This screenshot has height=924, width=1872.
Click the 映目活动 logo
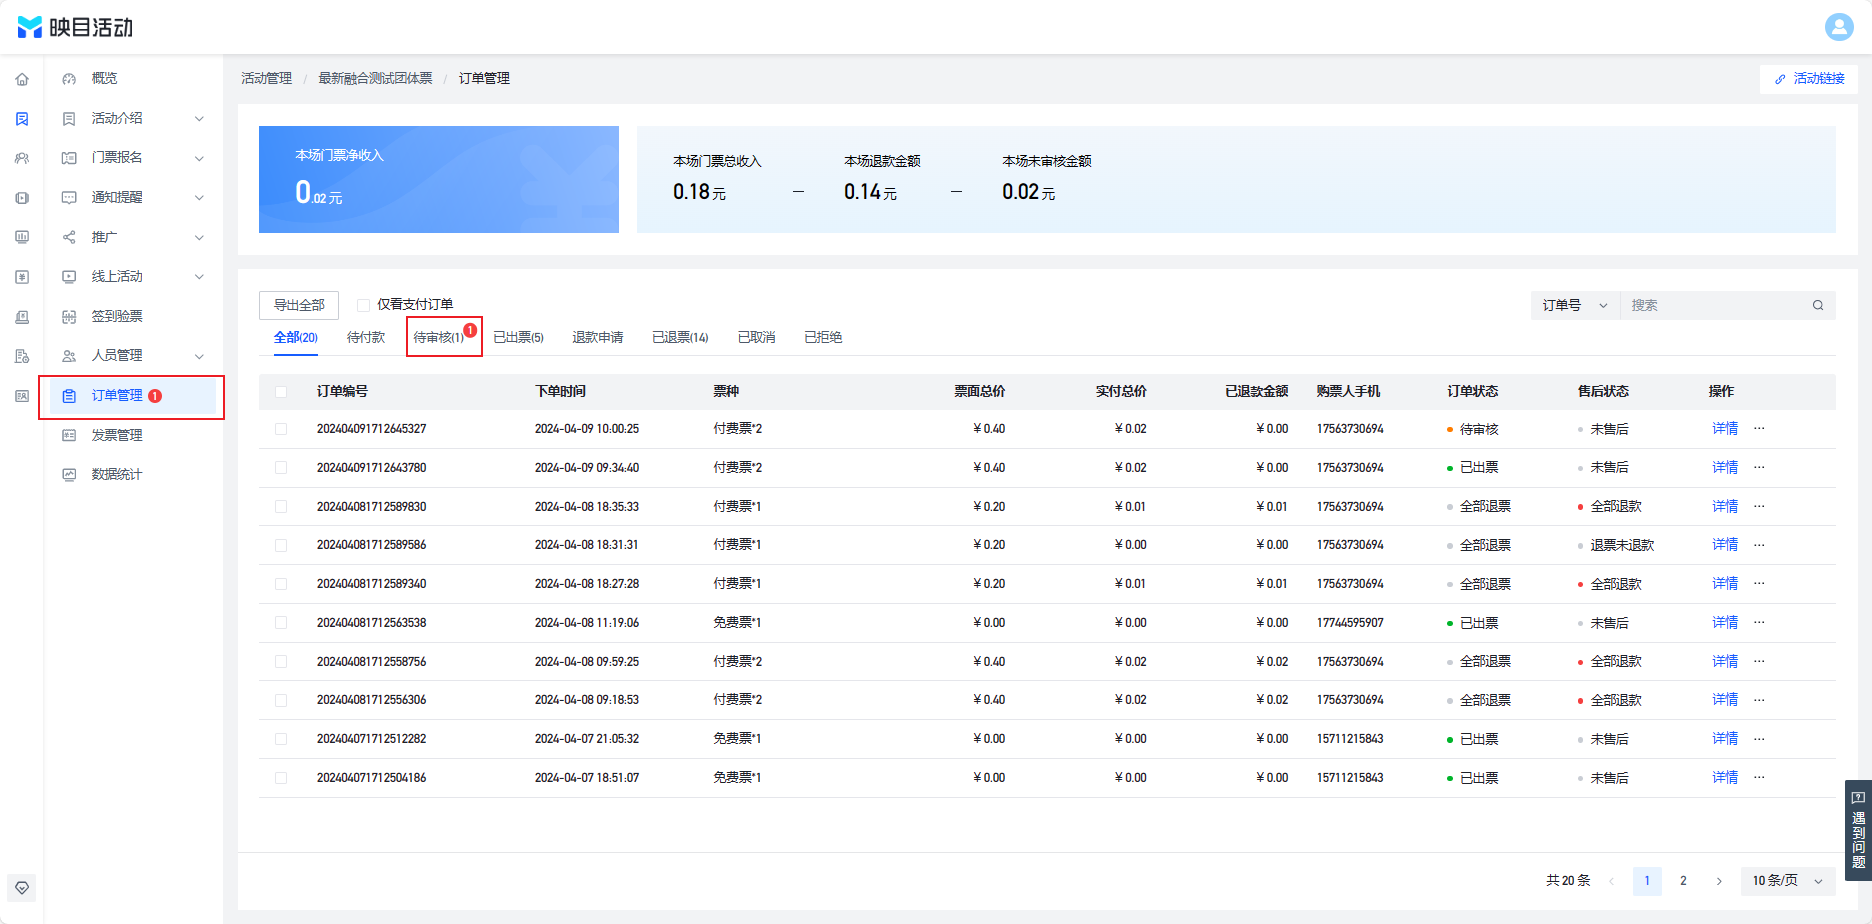(75, 27)
